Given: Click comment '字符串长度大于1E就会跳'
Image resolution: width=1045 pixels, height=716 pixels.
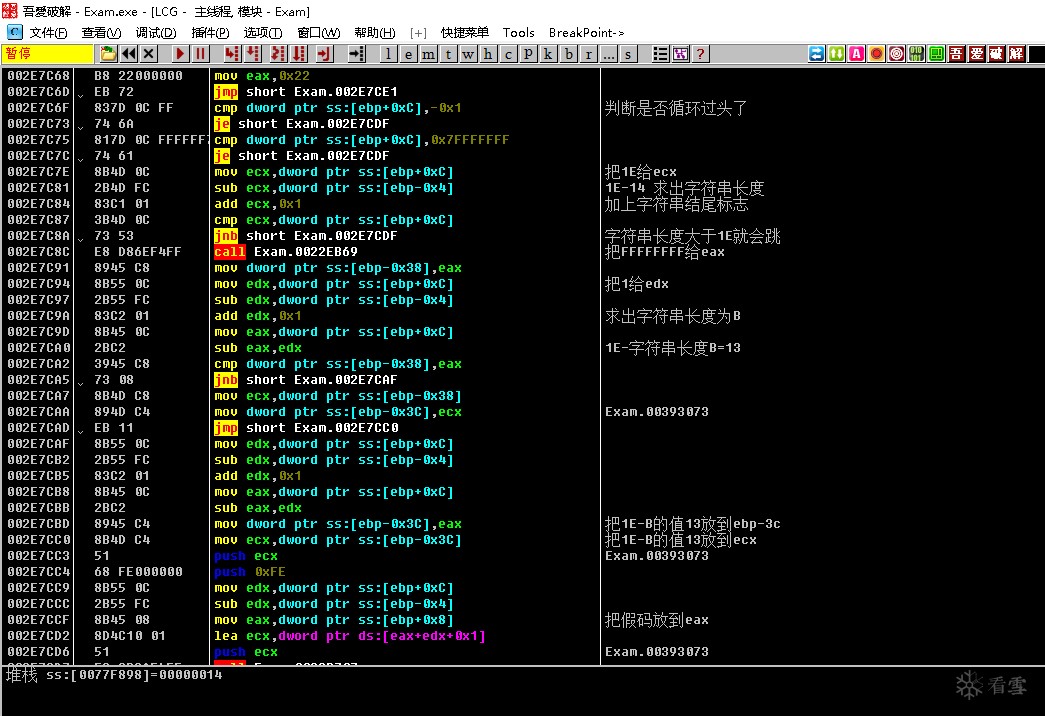Looking at the screenshot, I should pyautogui.click(x=692, y=236).
